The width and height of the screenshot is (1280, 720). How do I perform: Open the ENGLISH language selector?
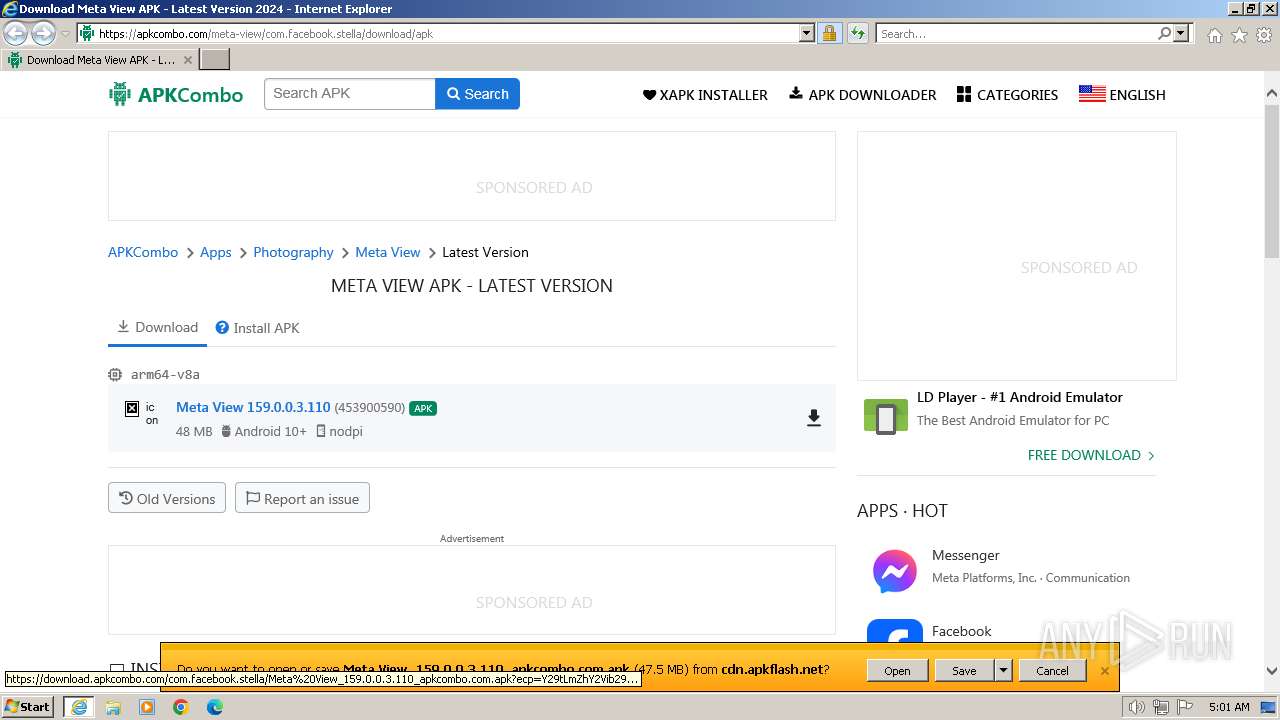(1122, 95)
